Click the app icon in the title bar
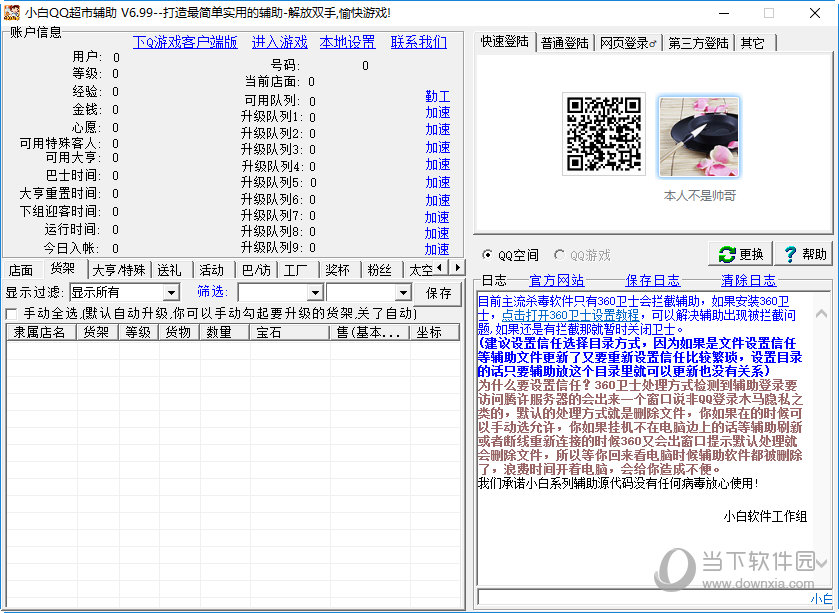The height and width of the screenshot is (613, 839). tap(12, 12)
